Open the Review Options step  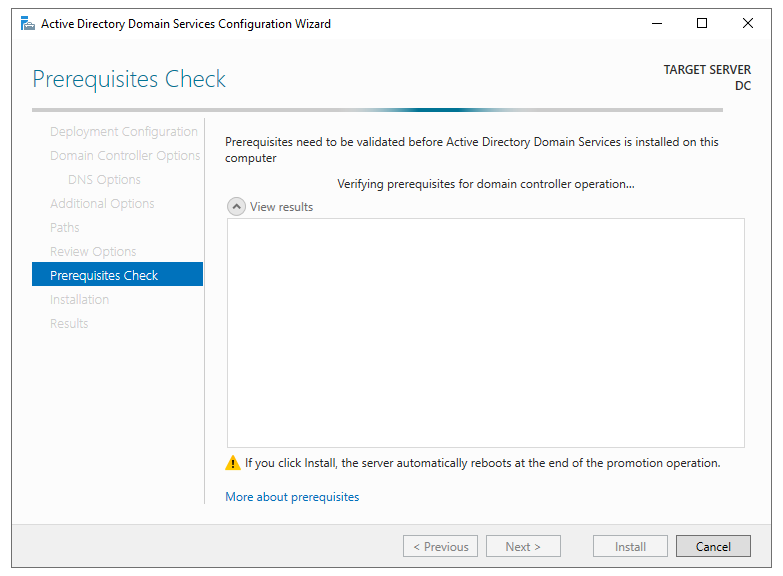93,251
